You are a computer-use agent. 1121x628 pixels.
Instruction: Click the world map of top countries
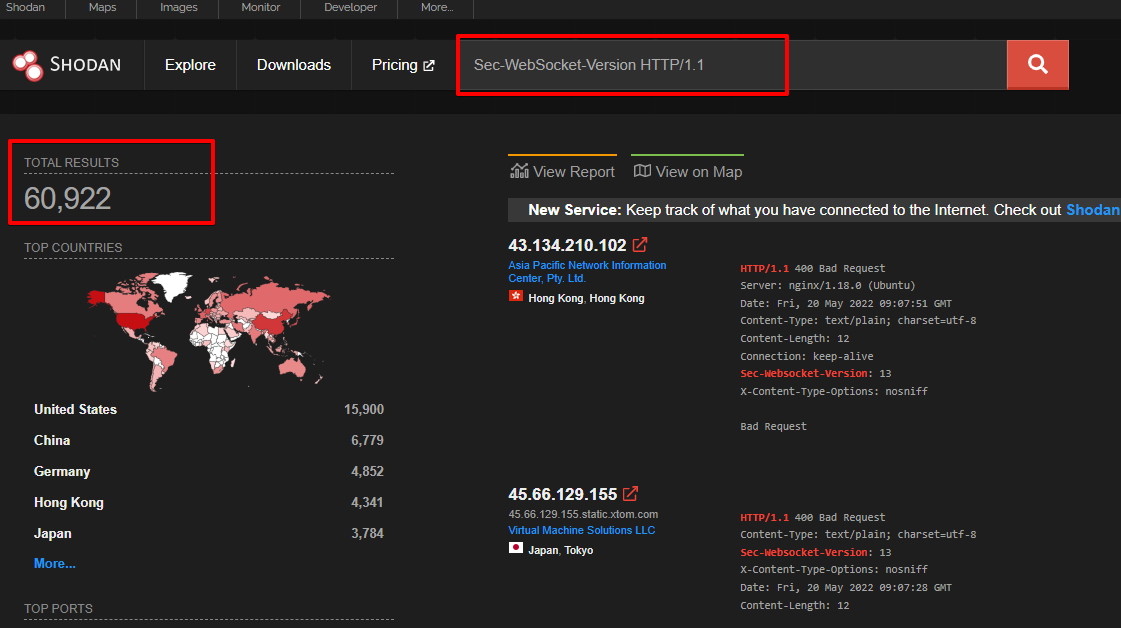(209, 331)
